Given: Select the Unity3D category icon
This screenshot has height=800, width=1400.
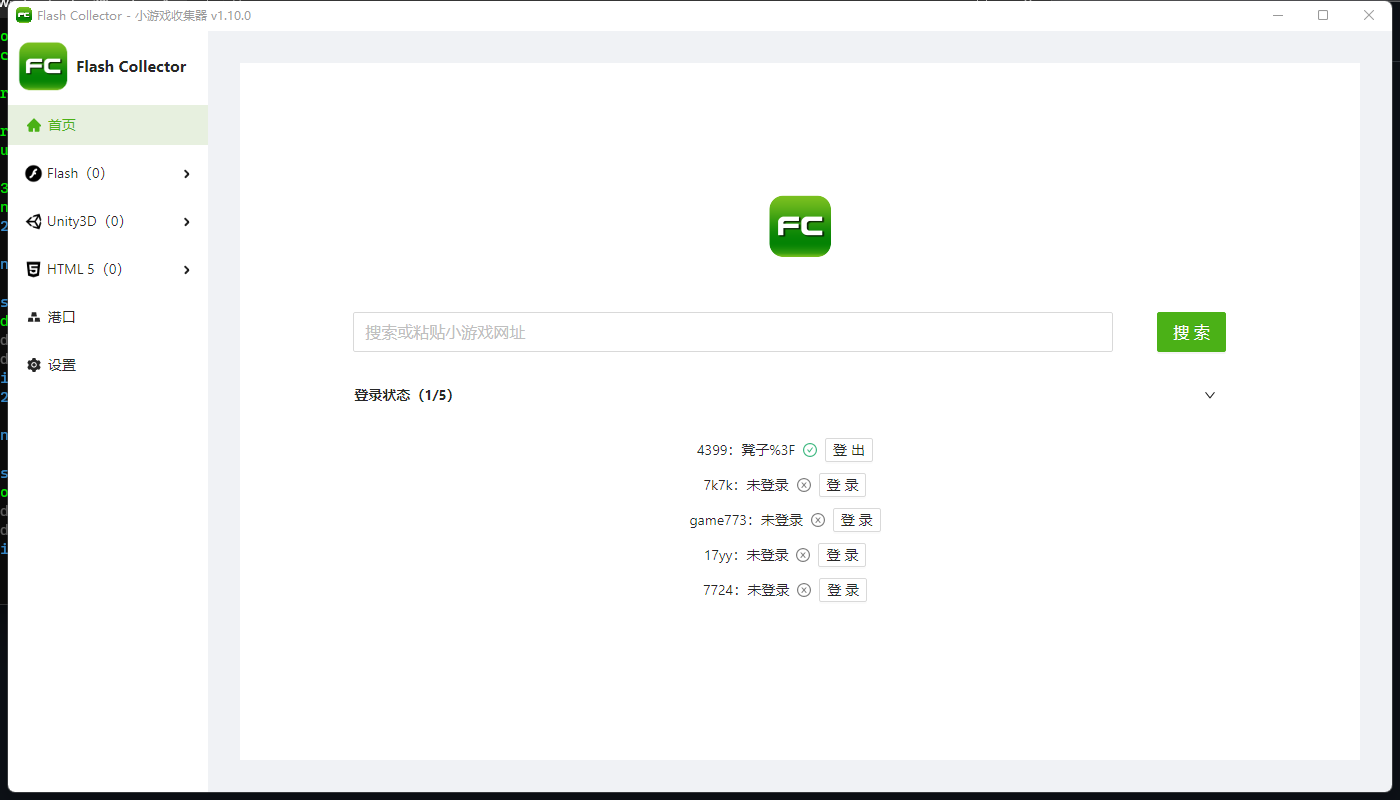Looking at the screenshot, I should [31, 221].
